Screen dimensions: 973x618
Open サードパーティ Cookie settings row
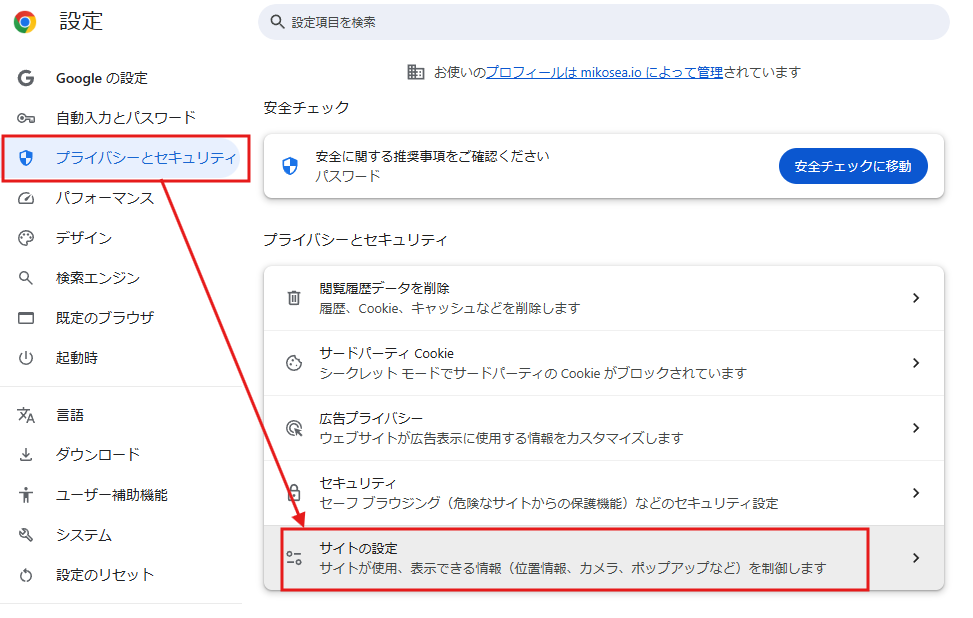[604, 363]
